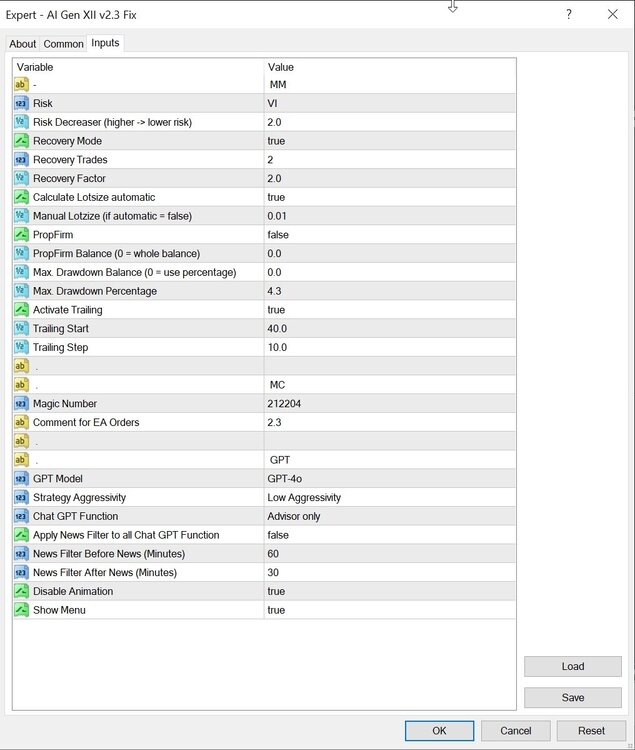The width and height of the screenshot is (635, 750).
Task: Click the boolean icon beside Disable Animation
Action: [21, 591]
